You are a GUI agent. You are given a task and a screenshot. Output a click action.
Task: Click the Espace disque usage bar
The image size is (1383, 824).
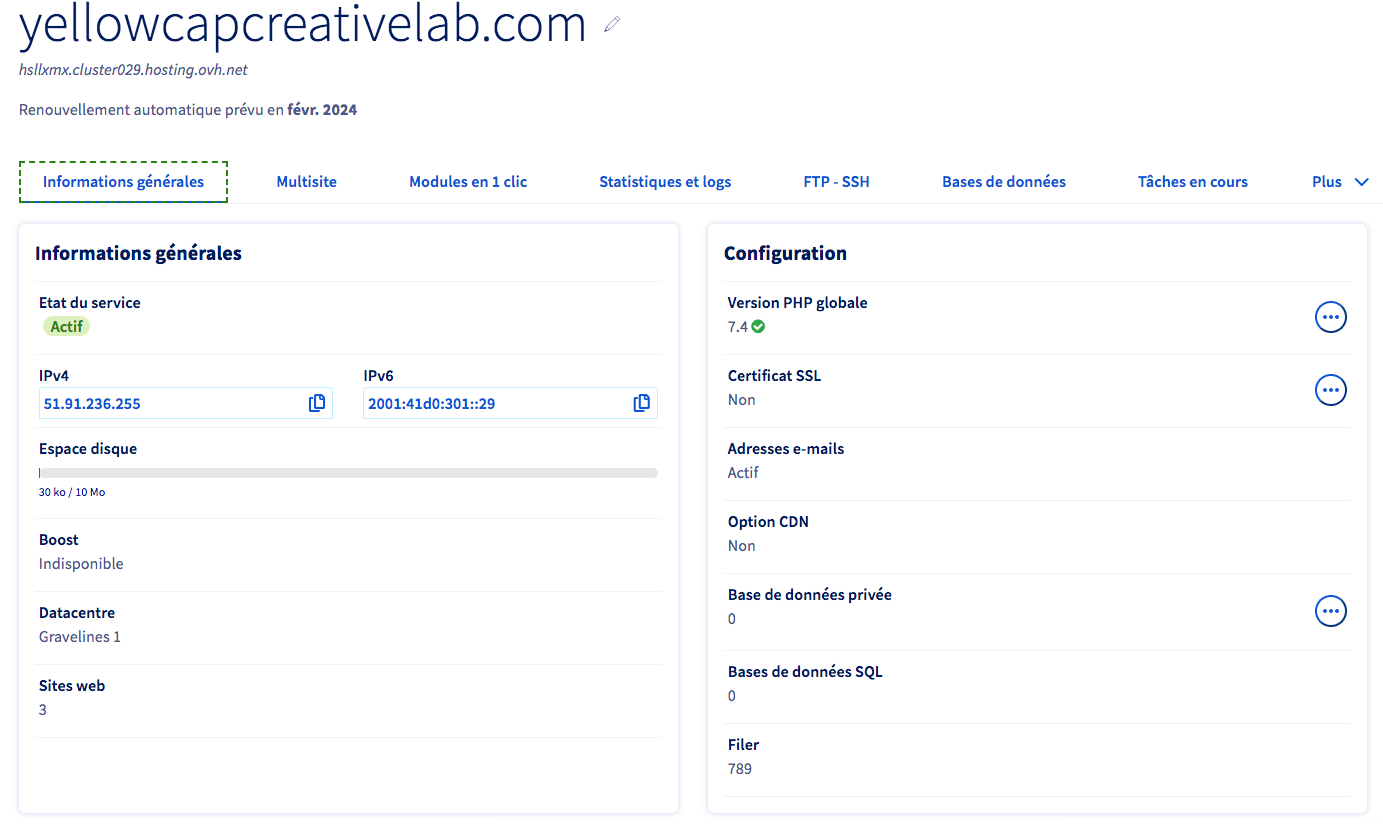click(x=348, y=473)
